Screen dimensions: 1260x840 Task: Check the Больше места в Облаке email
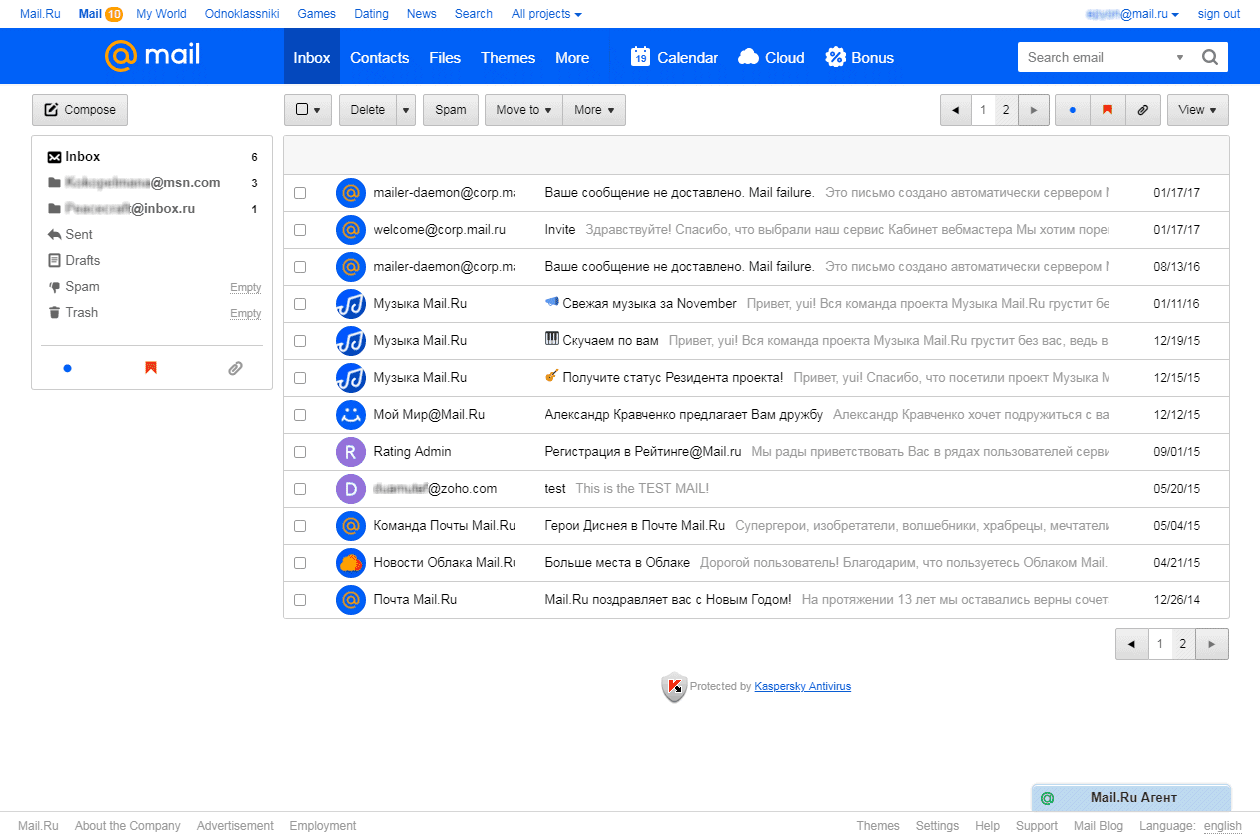tap(300, 563)
